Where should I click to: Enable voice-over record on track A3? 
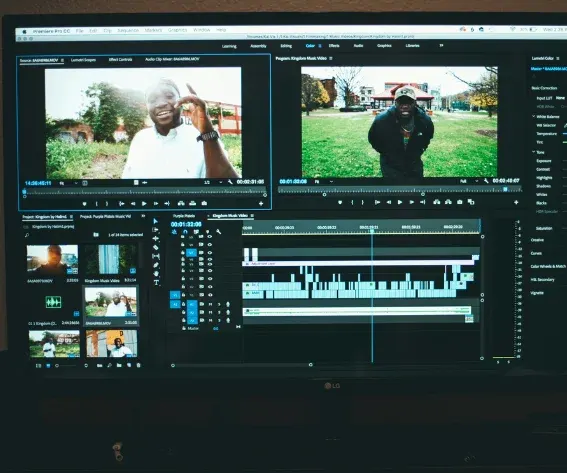click(228, 320)
